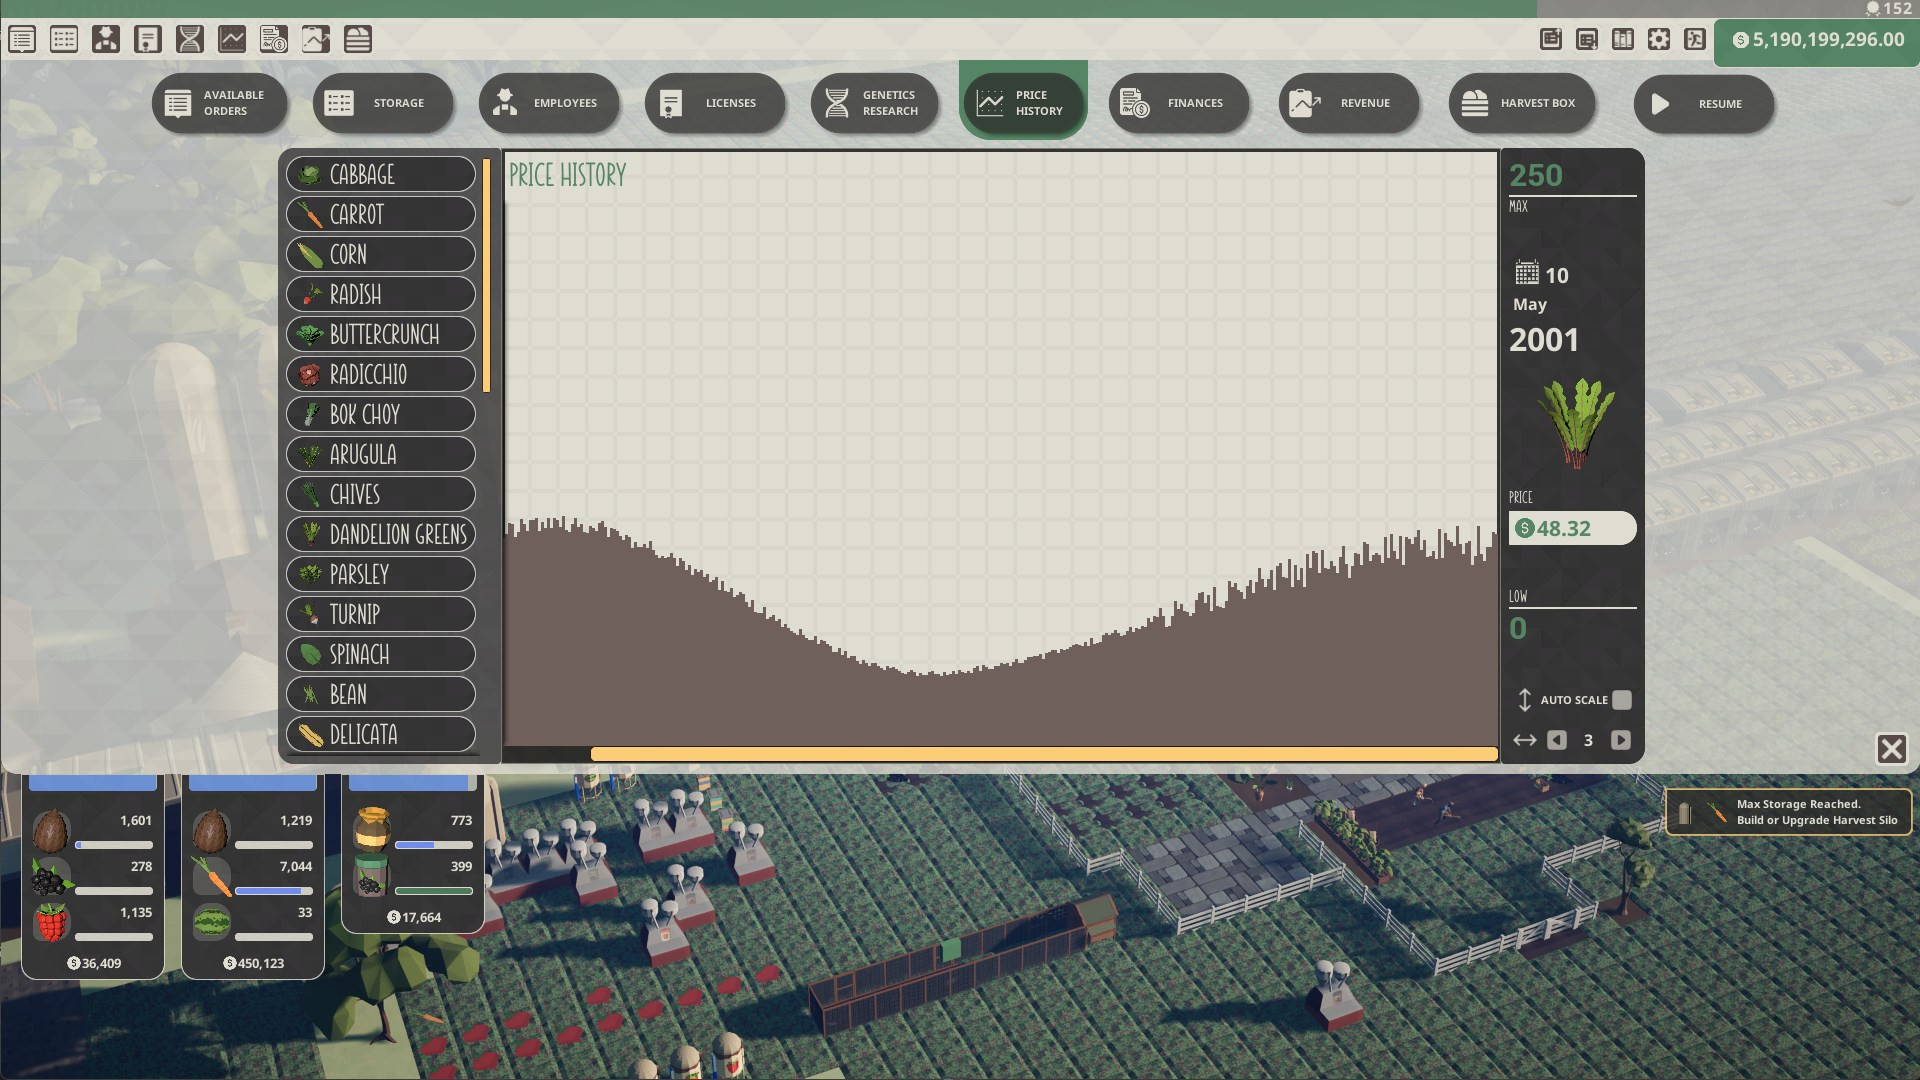This screenshot has width=1920, height=1080.
Task: Decrease the zoom level with left arrow
Action: pyautogui.click(x=1557, y=740)
